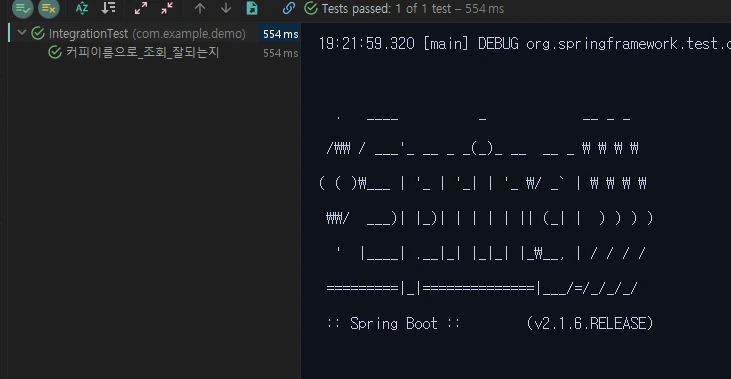Screen dimensions: 731x379
Task: Click the 'Tests passed: 1 of 1 test' text
Action: point(386,8)
